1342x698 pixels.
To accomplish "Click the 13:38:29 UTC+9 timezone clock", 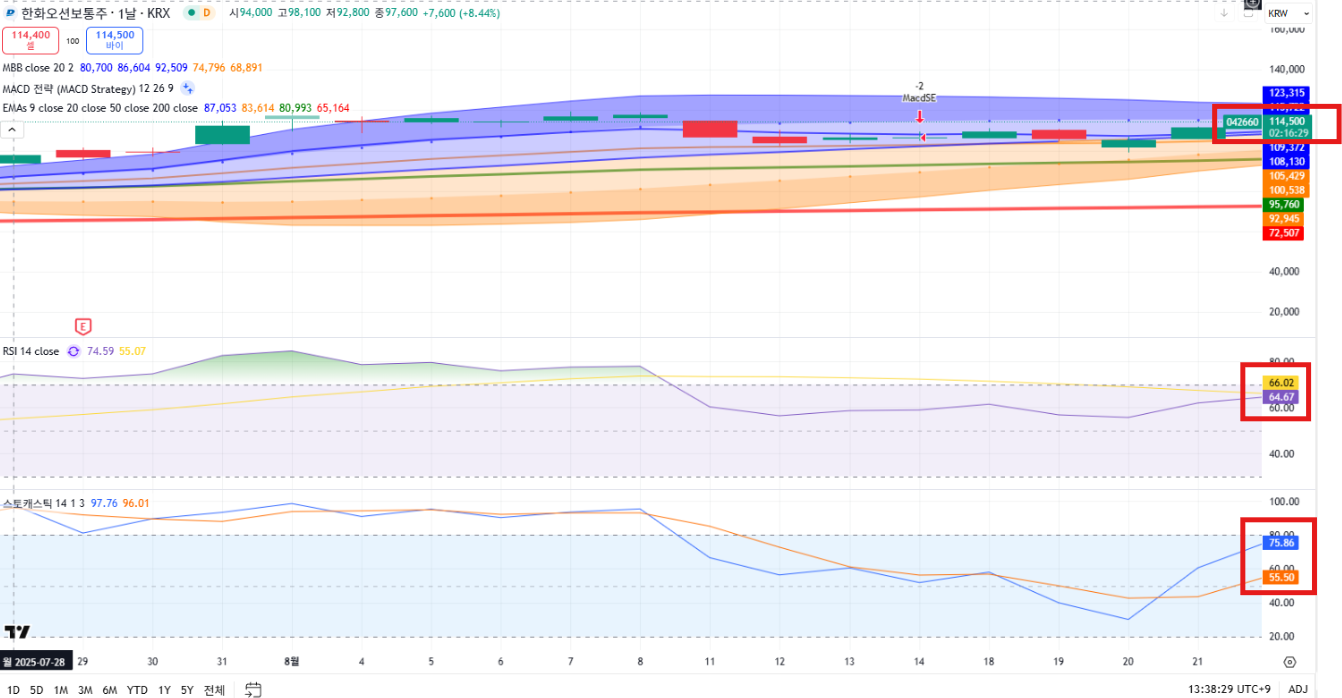I will point(1231,689).
